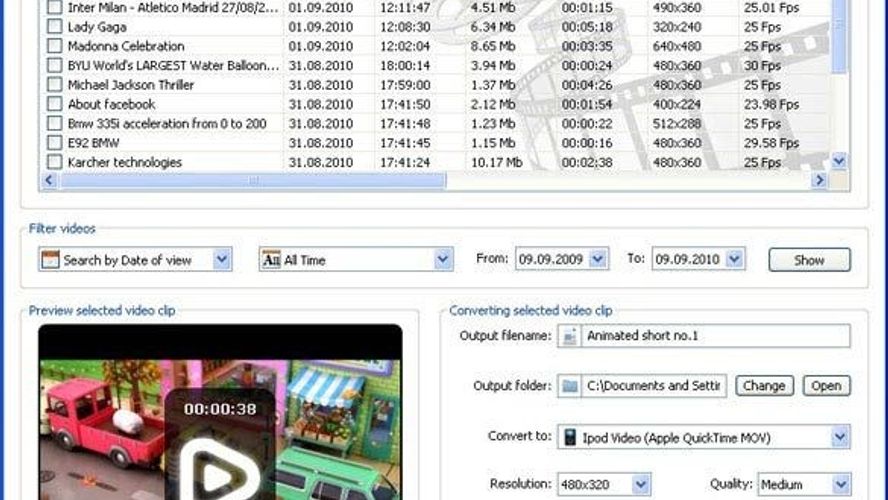Click the vertical scrollbar thumb of video list
Screen dimensions: 888x500
click(839, 36)
